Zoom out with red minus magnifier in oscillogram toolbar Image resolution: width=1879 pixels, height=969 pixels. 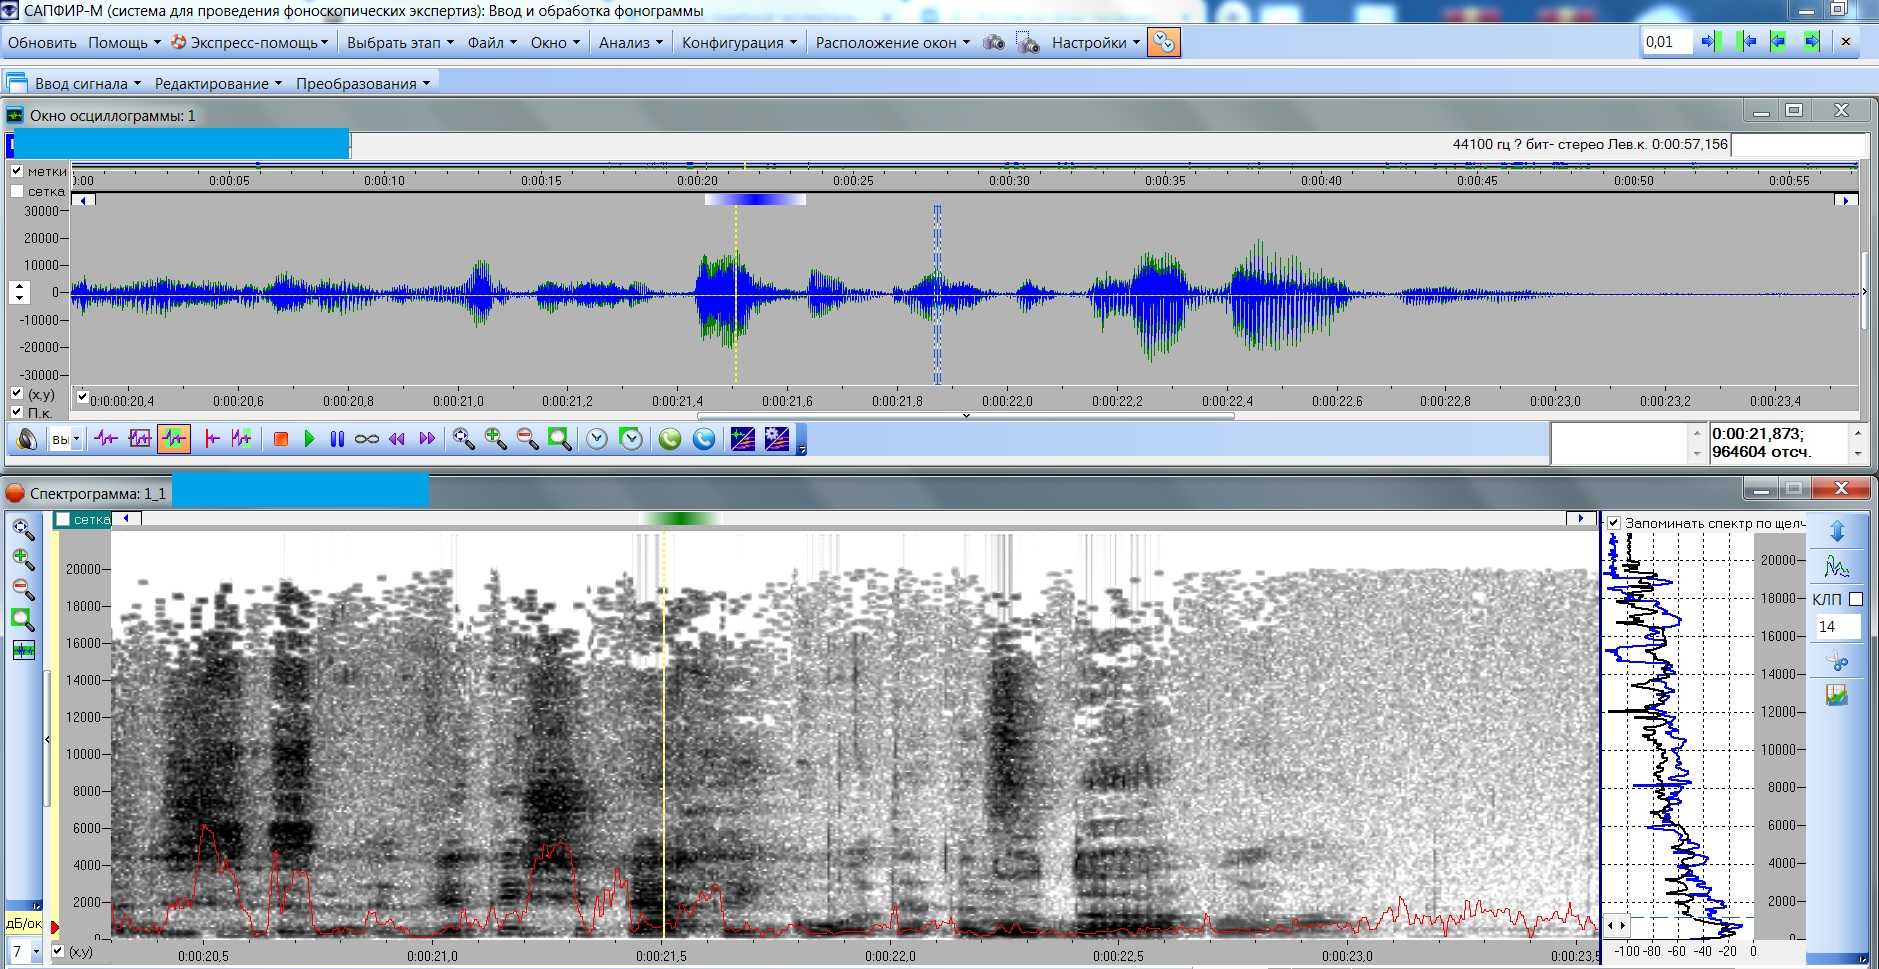click(x=527, y=439)
